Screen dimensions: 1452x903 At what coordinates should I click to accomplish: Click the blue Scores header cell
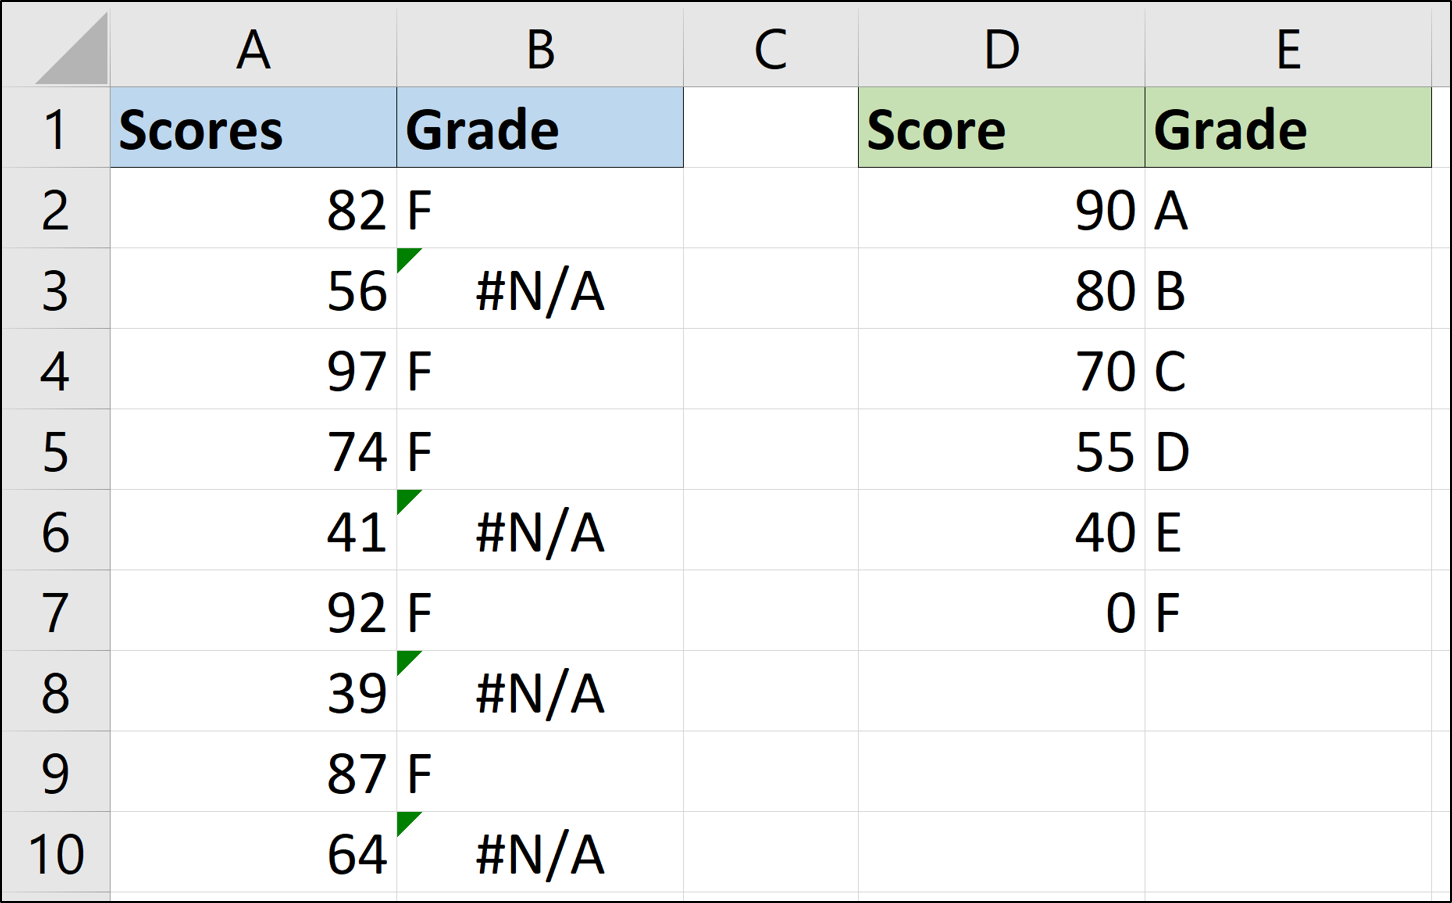[x=253, y=129]
